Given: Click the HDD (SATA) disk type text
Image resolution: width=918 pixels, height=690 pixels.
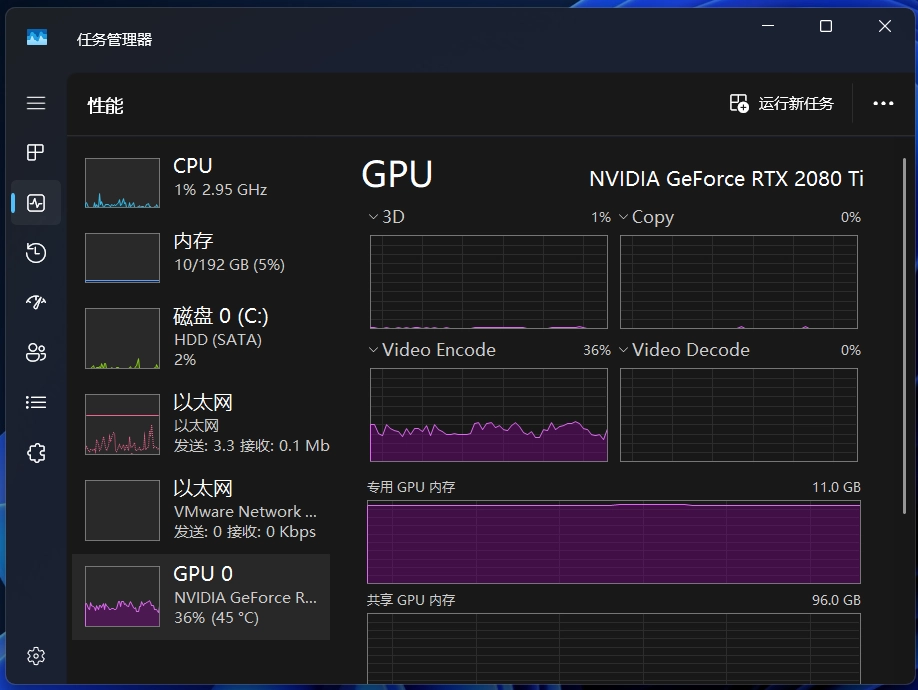Looking at the screenshot, I should pos(218,340).
